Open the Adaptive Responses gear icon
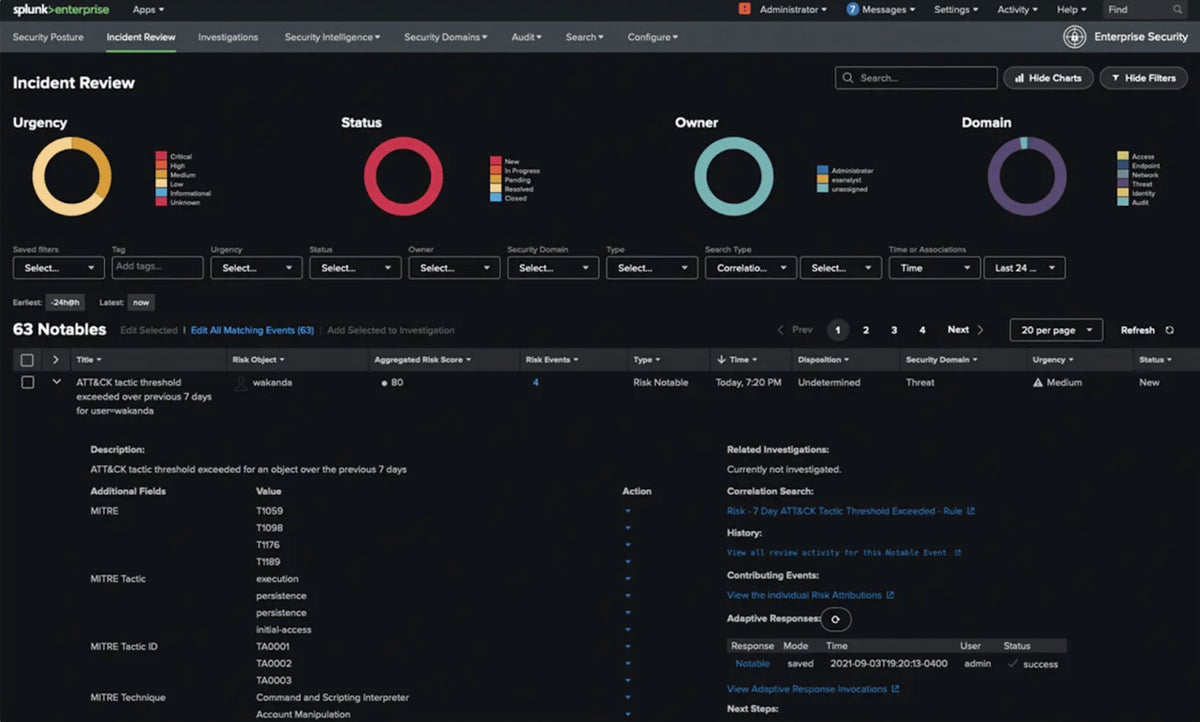The image size is (1200, 722). pos(837,619)
